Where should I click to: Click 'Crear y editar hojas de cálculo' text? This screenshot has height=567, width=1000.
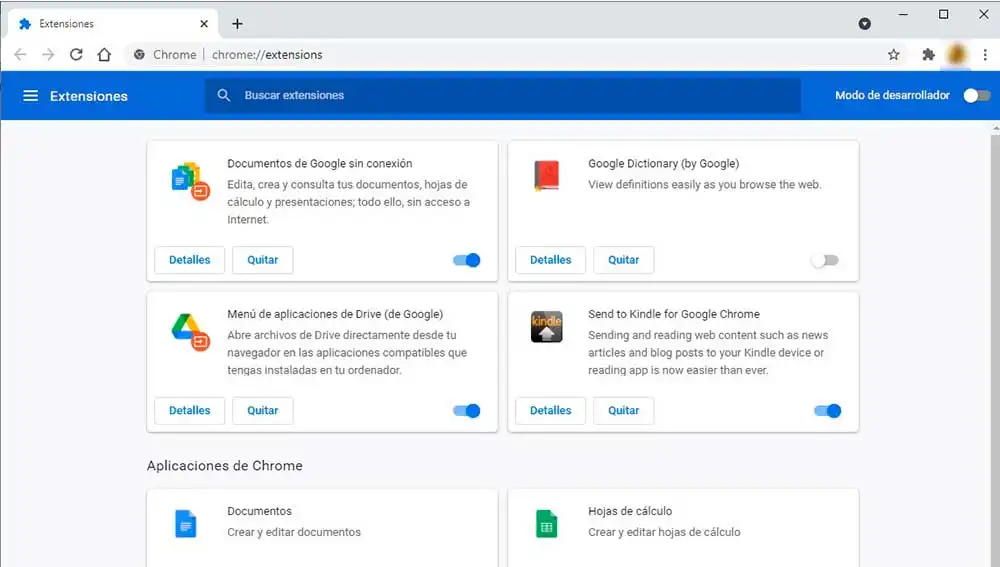click(665, 532)
